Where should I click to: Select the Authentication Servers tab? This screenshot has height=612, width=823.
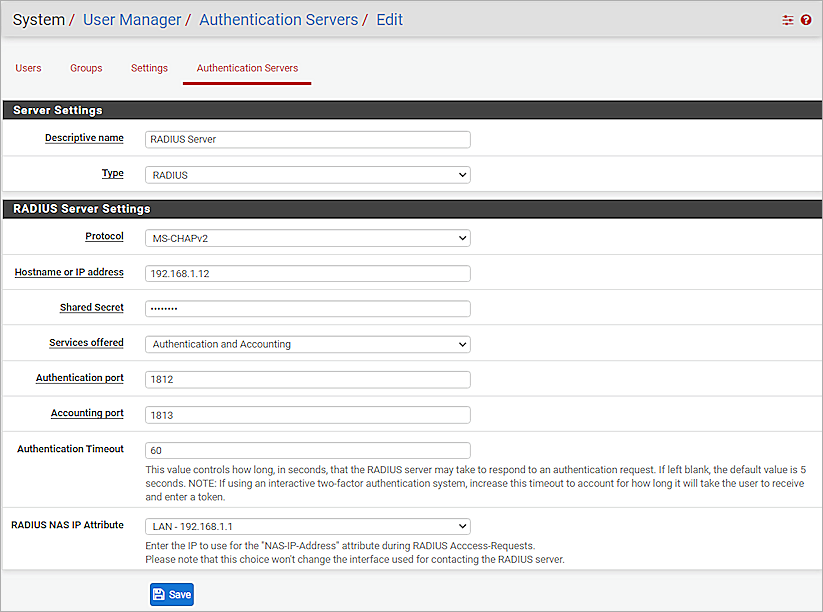pyautogui.click(x=246, y=68)
